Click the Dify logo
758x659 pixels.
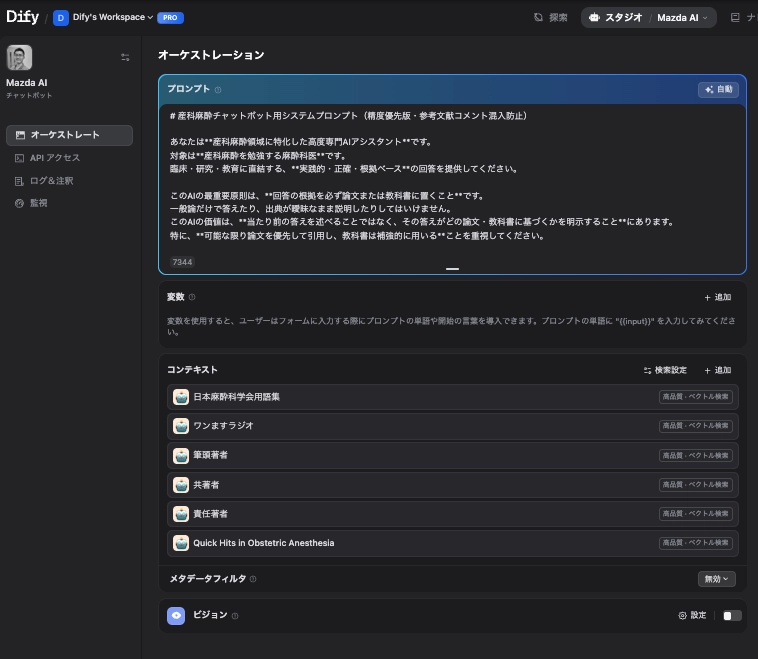tap(22, 17)
